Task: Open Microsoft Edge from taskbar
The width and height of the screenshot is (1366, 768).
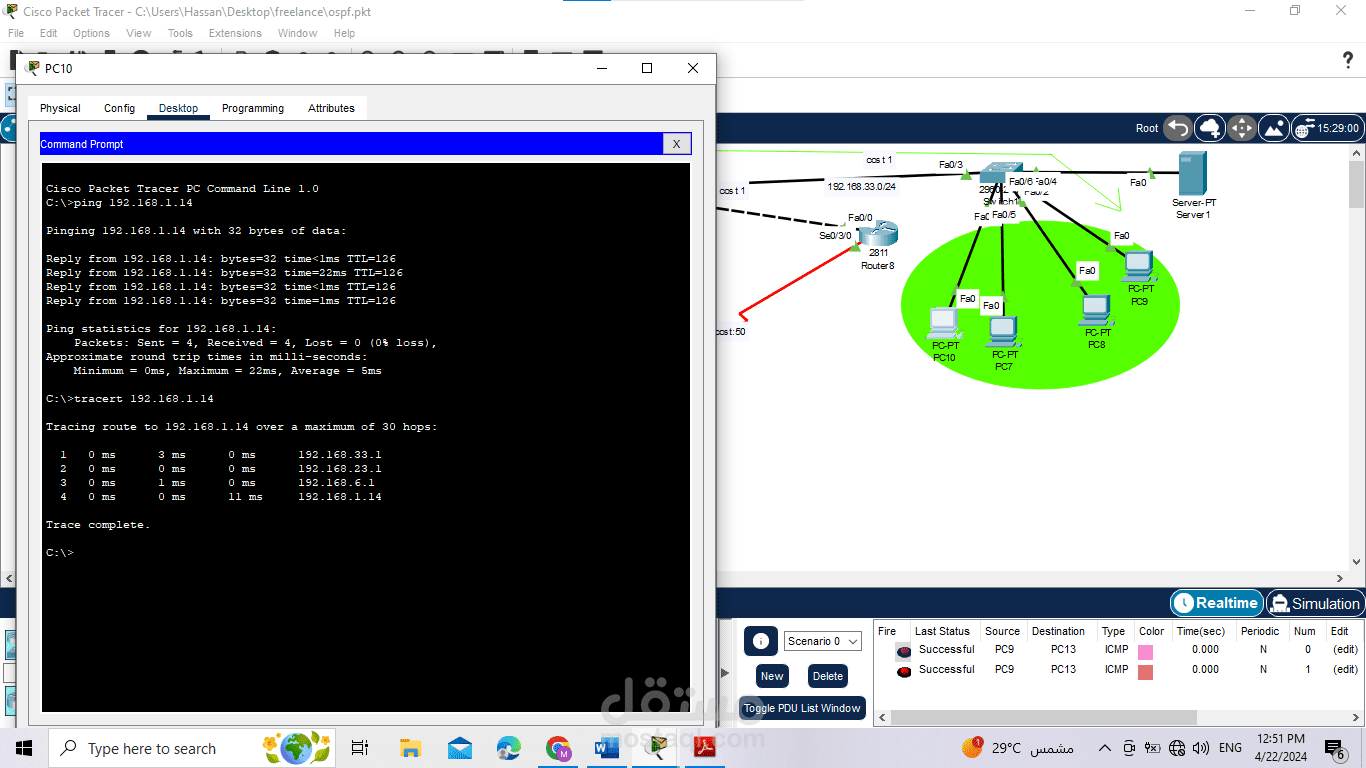Action: (x=509, y=748)
